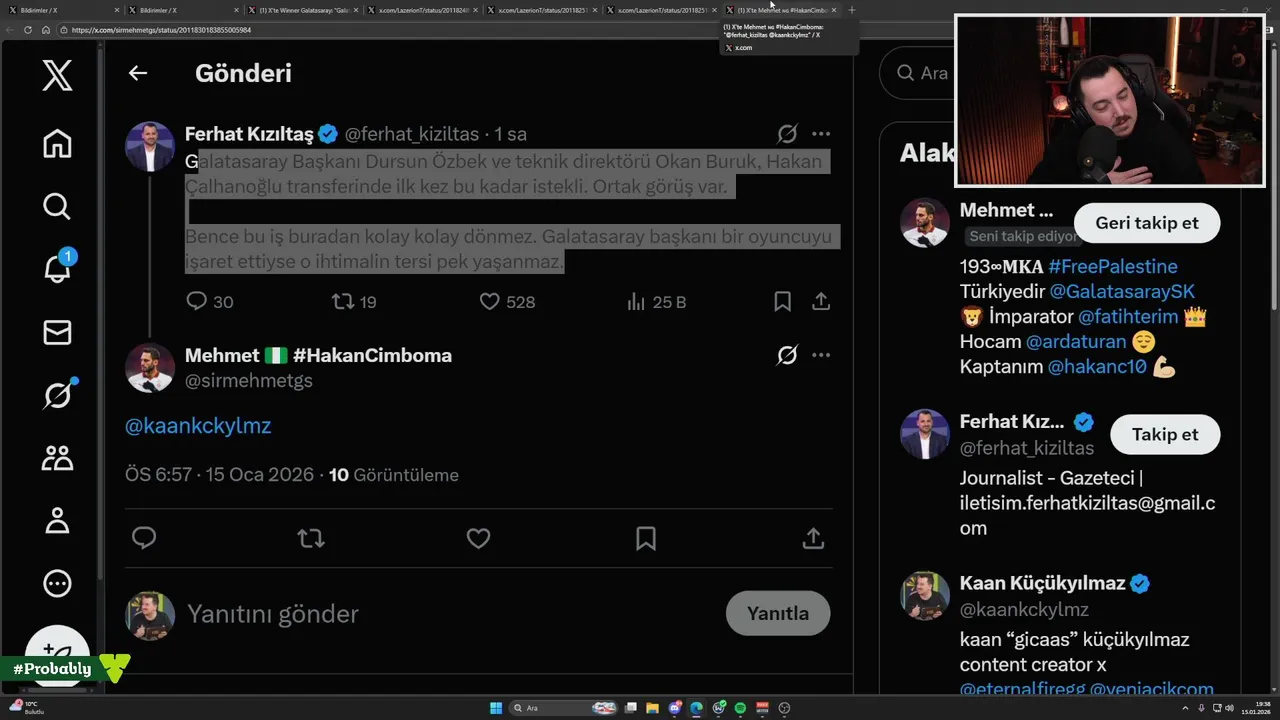The image size is (1280, 720).
Task: Go to X home via the logo
Action: [x=57, y=75]
